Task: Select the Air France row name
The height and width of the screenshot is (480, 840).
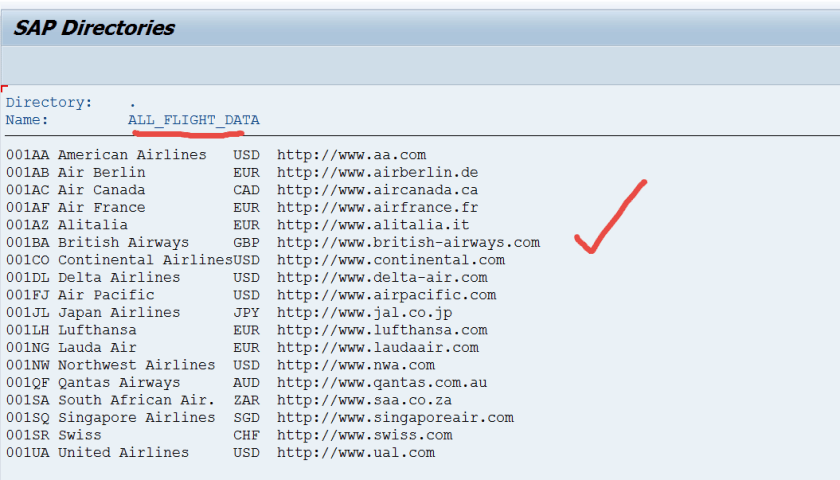Action: [102, 207]
